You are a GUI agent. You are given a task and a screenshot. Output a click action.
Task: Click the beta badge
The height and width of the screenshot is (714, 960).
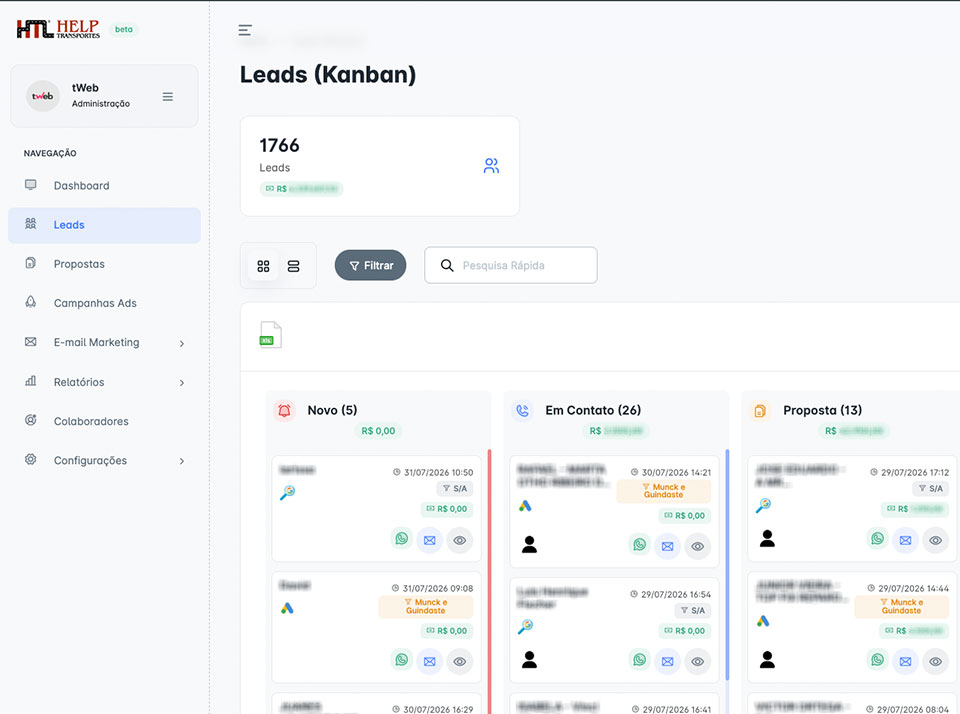tap(124, 29)
